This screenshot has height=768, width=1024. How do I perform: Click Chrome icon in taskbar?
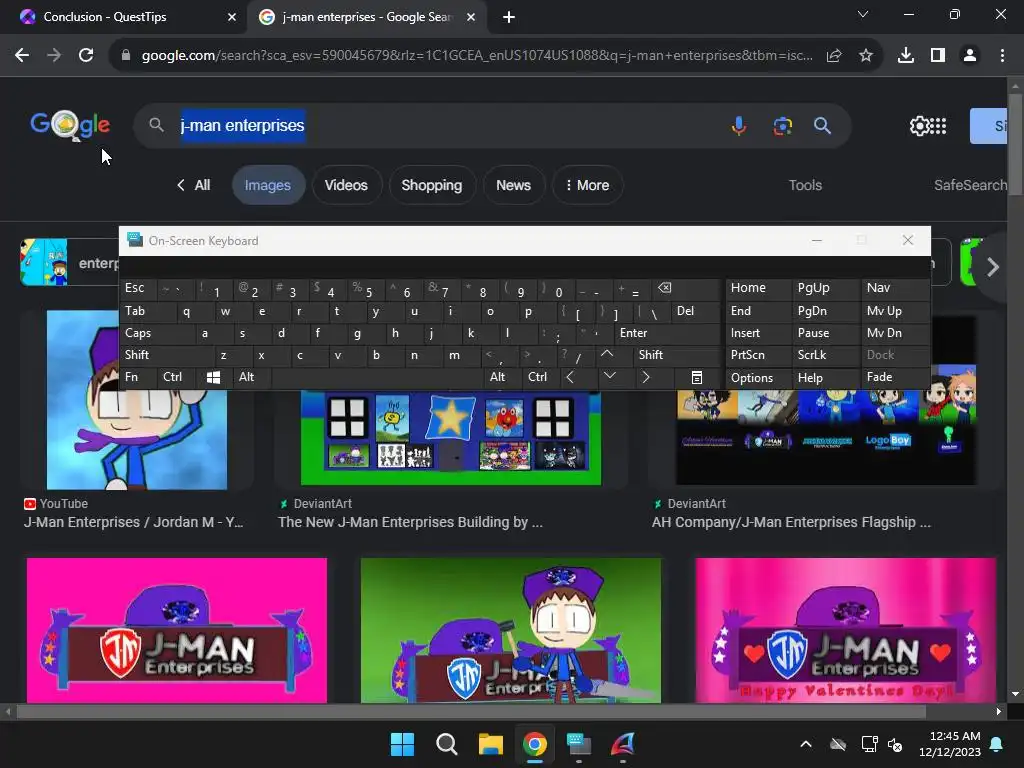[x=535, y=744]
